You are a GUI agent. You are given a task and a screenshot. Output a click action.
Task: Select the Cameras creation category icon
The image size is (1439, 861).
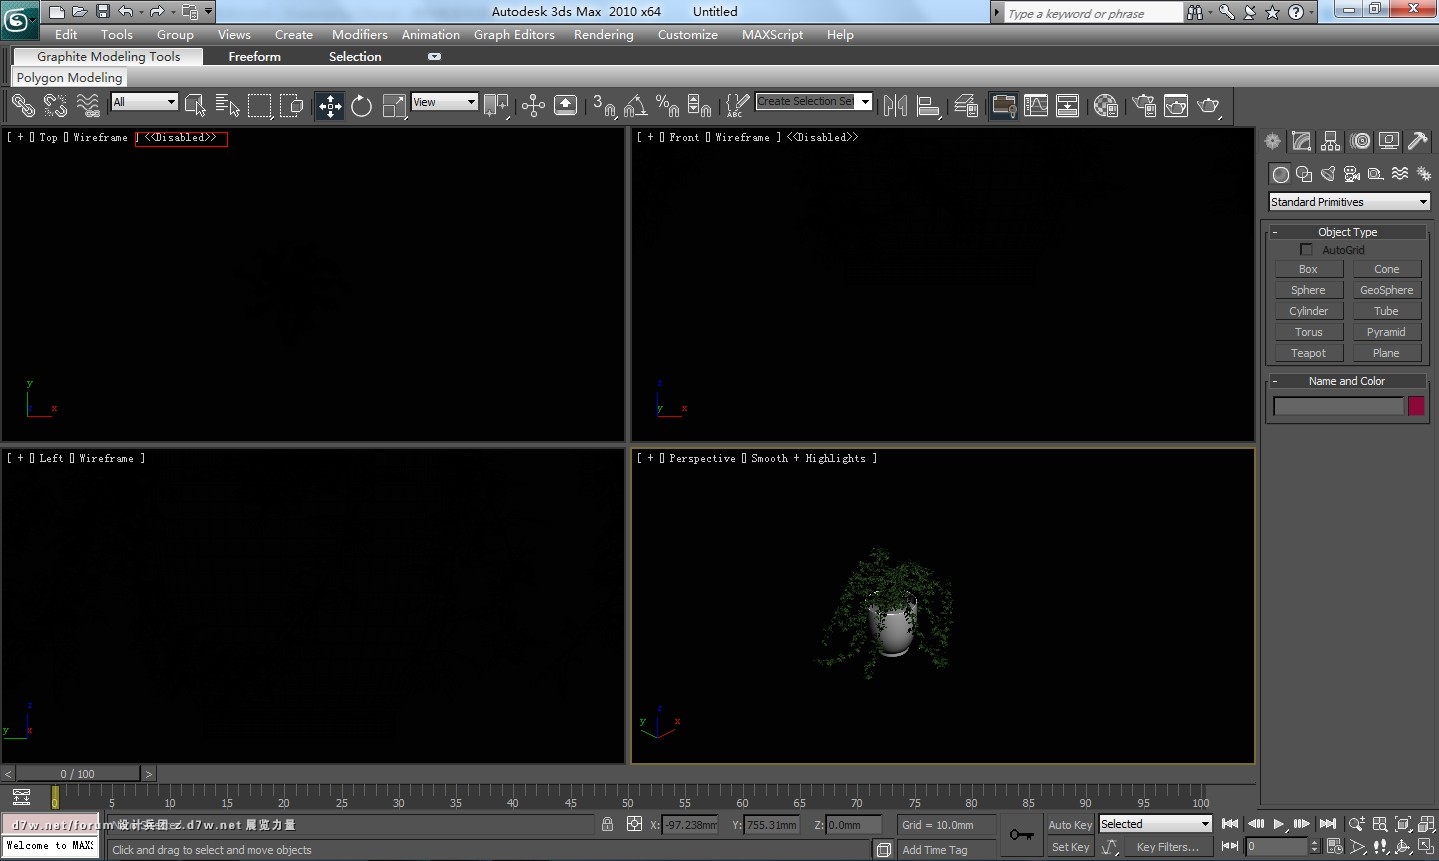[1352, 174]
